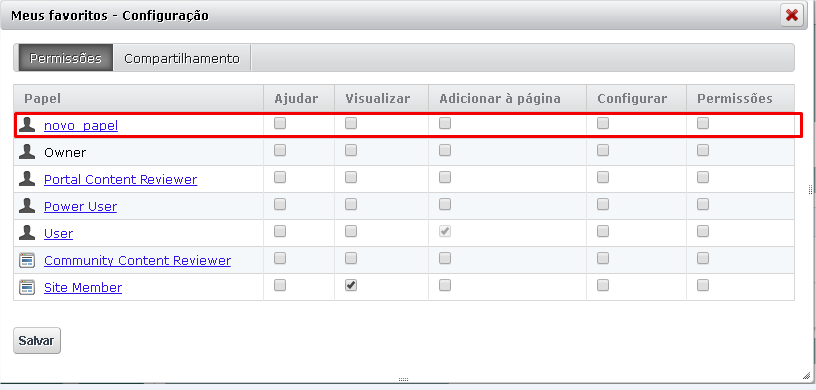The height and width of the screenshot is (390, 816).
Task: Click the Owner role user icon
Action: pyautogui.click(x=27, y=152)
